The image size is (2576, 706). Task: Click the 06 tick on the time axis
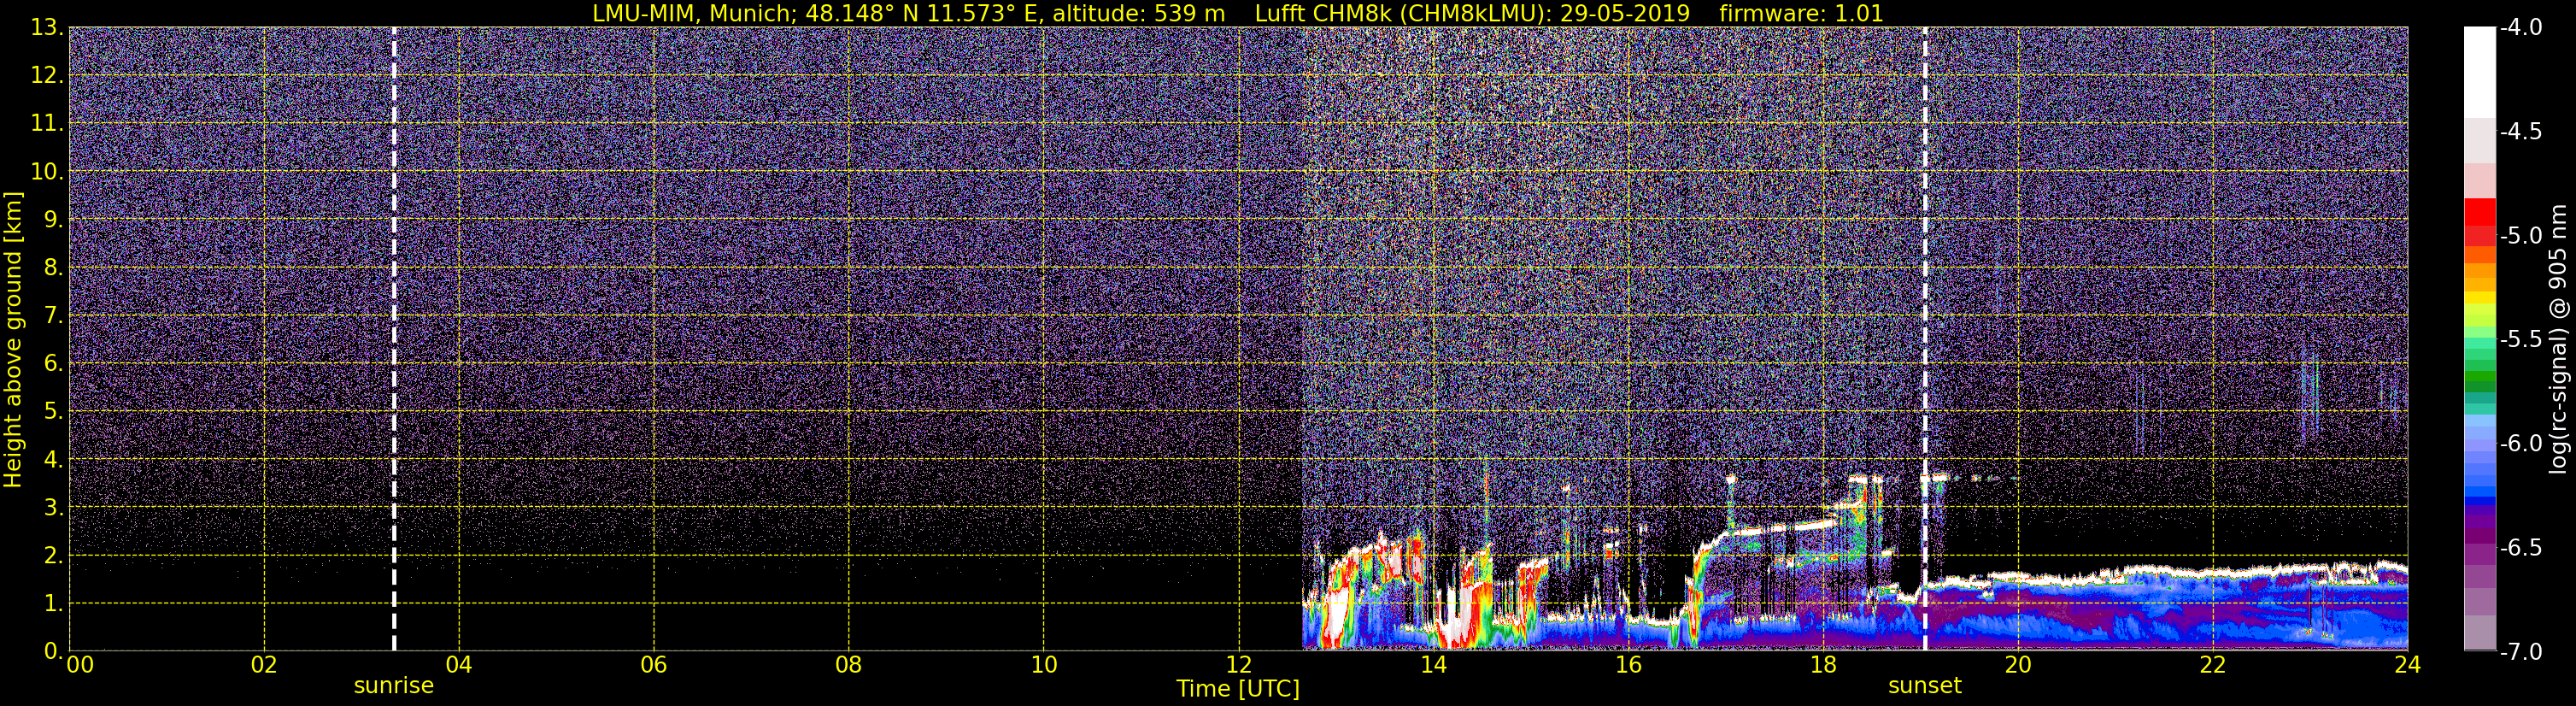653,666
